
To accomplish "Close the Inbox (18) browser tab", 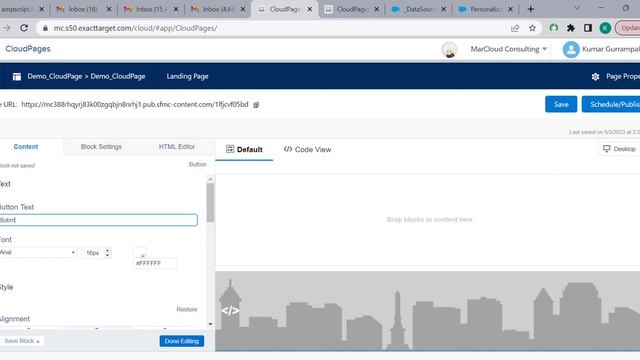I will click(x=109, y=9).
